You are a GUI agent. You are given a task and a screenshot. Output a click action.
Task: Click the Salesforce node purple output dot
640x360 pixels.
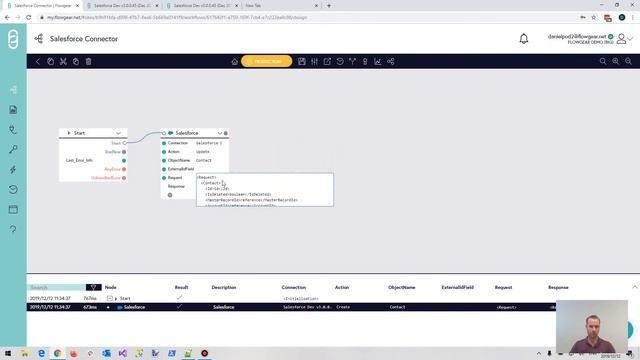point(226,133)
